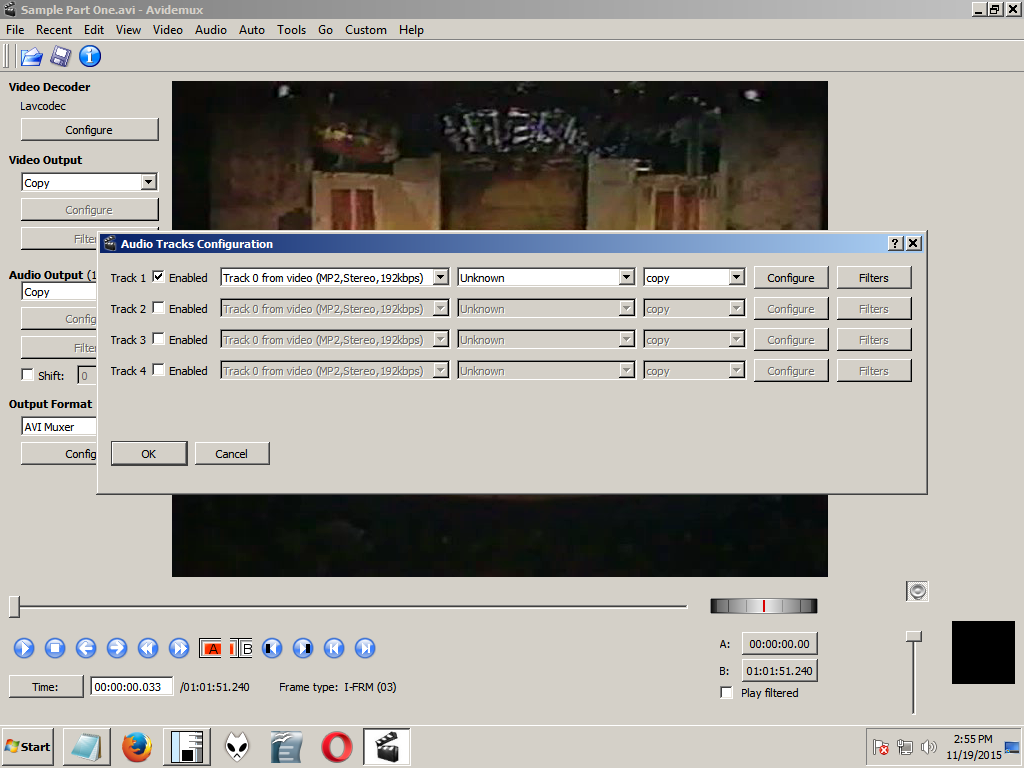Open the Tools menu
The height and width of the screenshot is (768, 1024).
[291, 30]
